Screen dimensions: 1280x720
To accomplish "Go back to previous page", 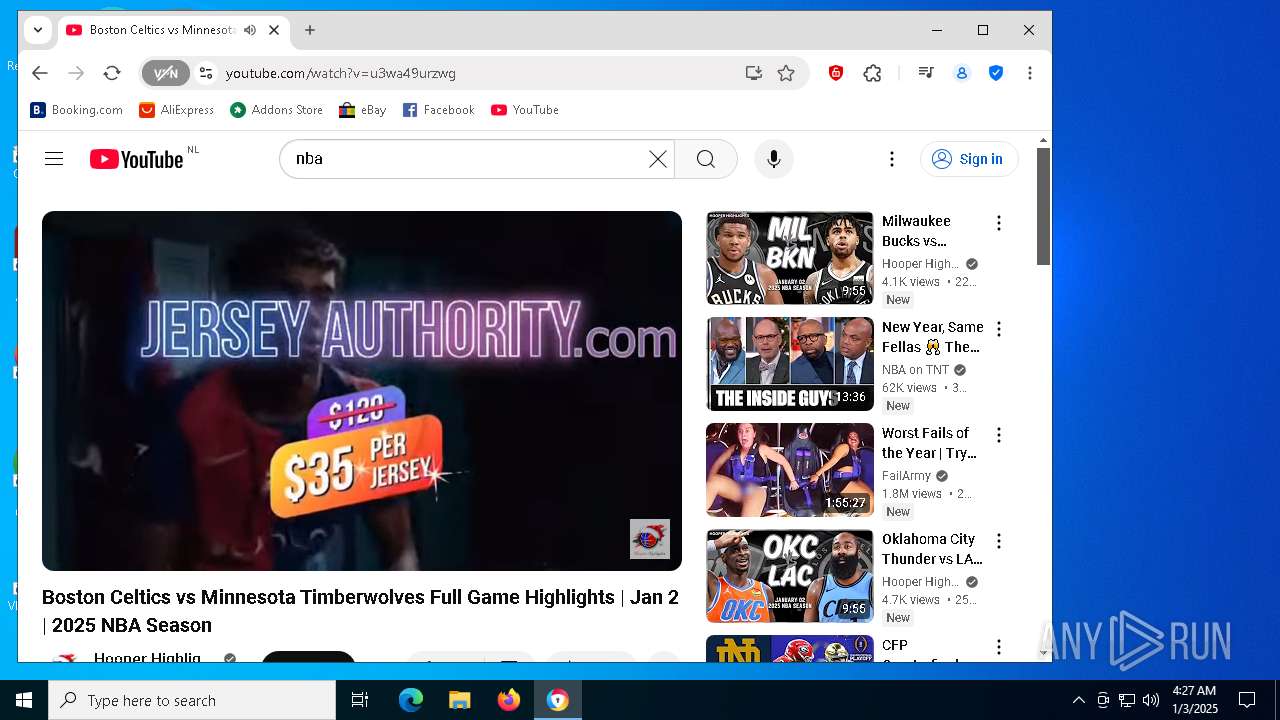I will [40, 73].
